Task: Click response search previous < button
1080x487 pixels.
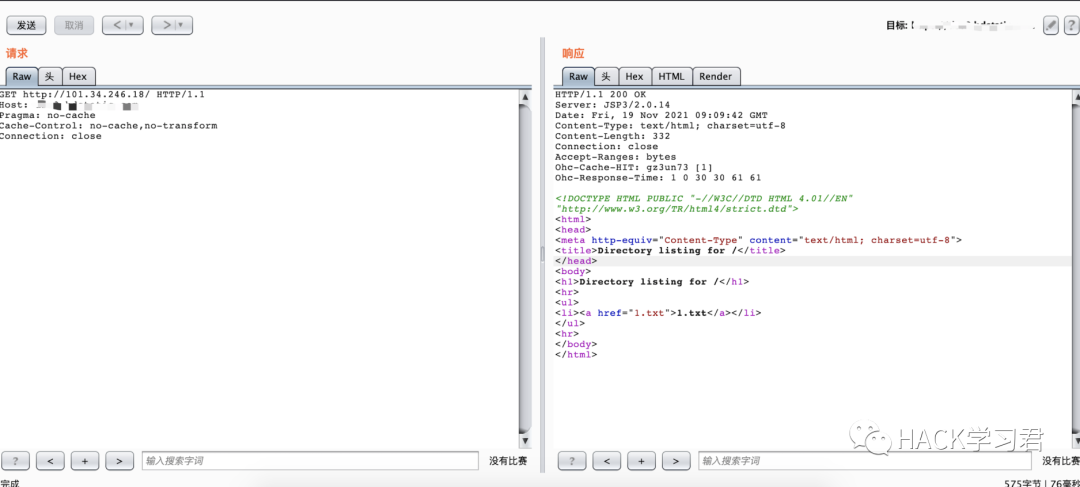Action: [607, 461]
